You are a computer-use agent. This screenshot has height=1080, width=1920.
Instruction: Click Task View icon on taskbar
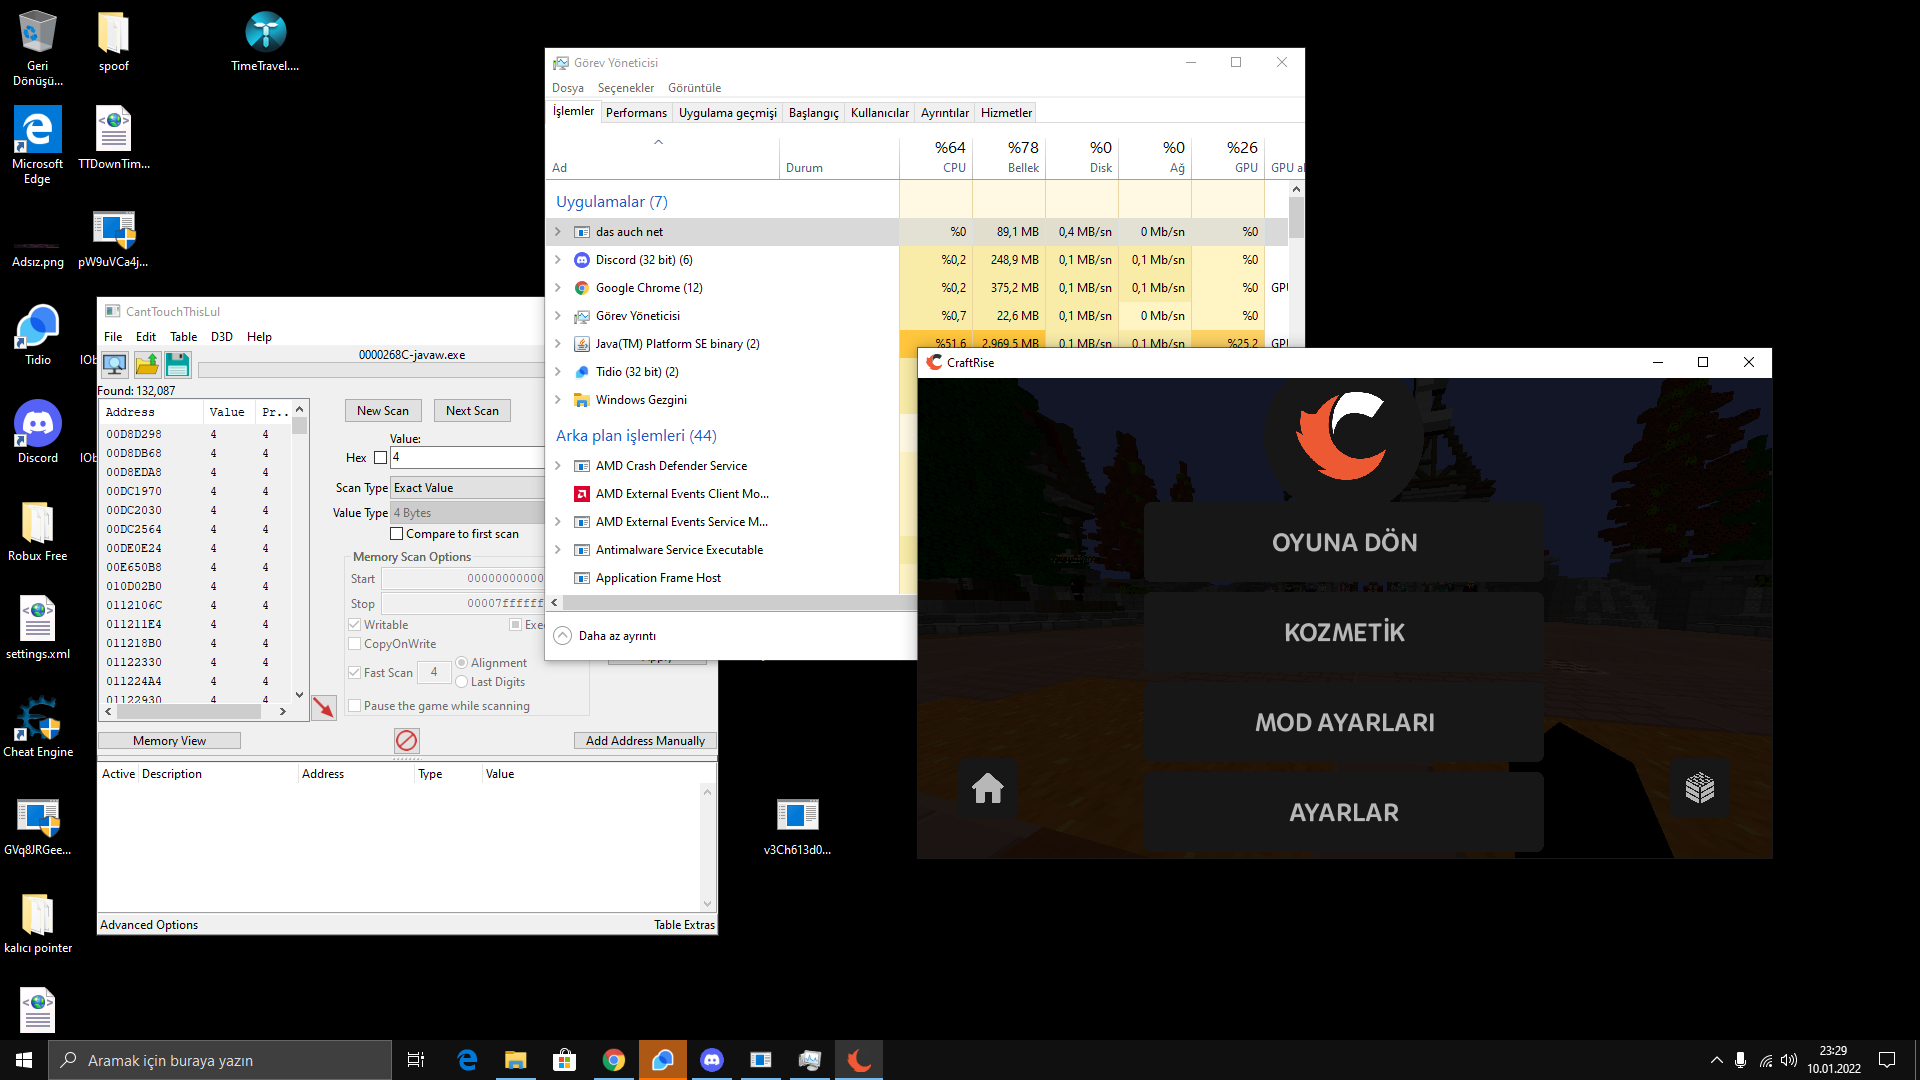point(416,1060)
